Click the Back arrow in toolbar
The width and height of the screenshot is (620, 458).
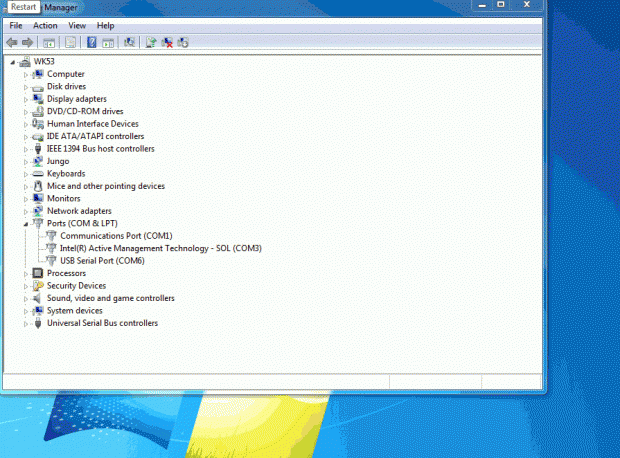tap(12, 42)
